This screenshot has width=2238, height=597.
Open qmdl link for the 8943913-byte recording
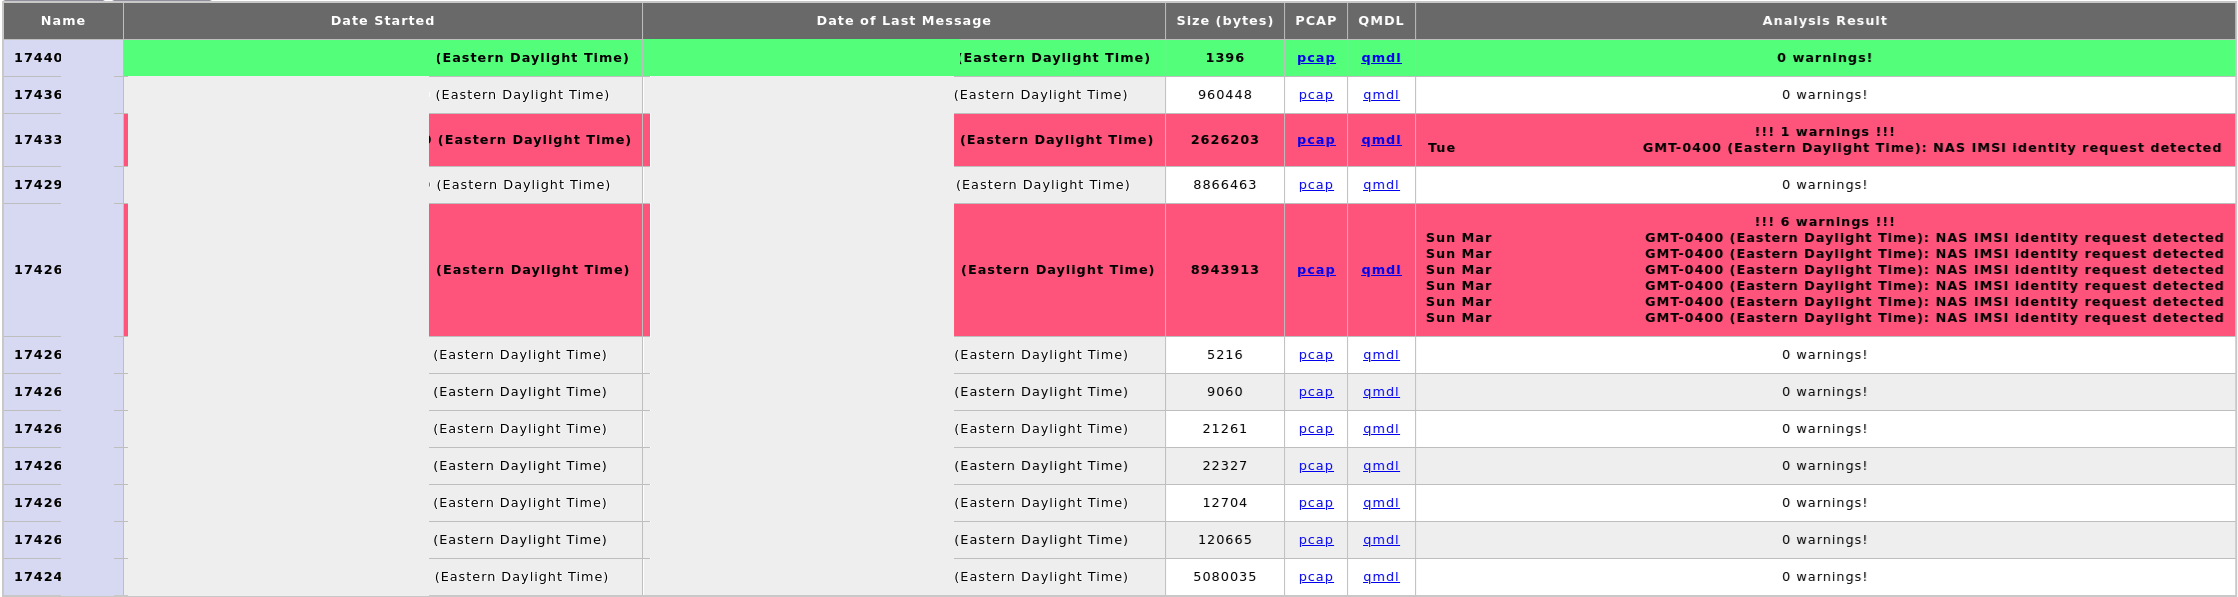pyautogui.click(x=1380, y=270)
